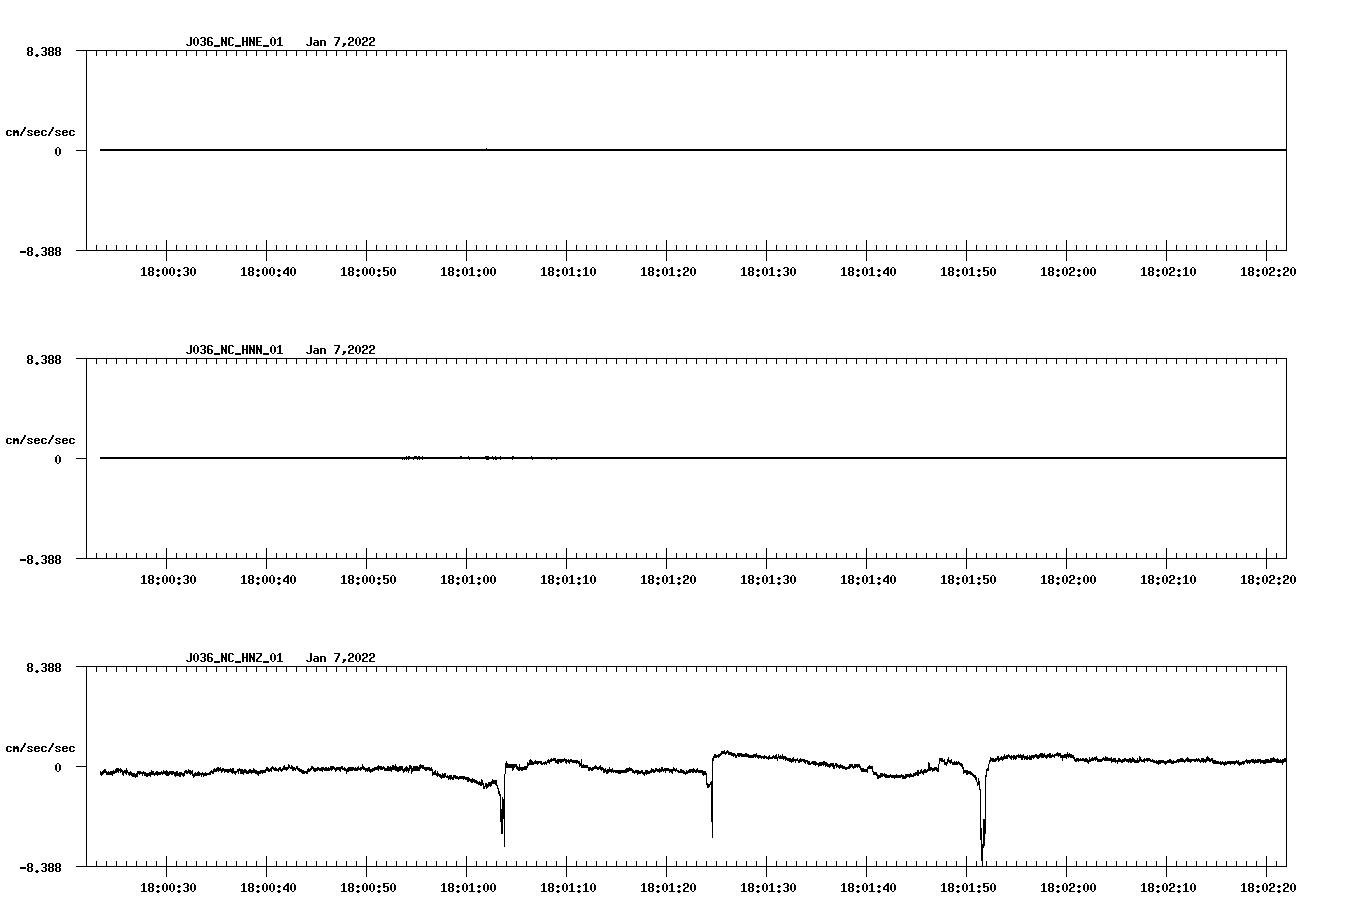Click the 18:01:30 time label under HNE plot
The image size is (1358, 924).
tap(768, 271)
